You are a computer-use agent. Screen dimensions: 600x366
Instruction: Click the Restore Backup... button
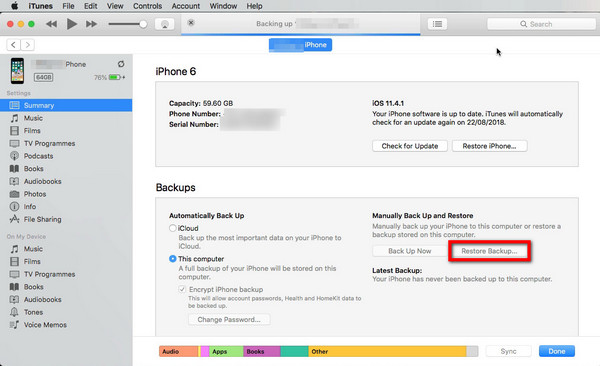coord(489,251)
